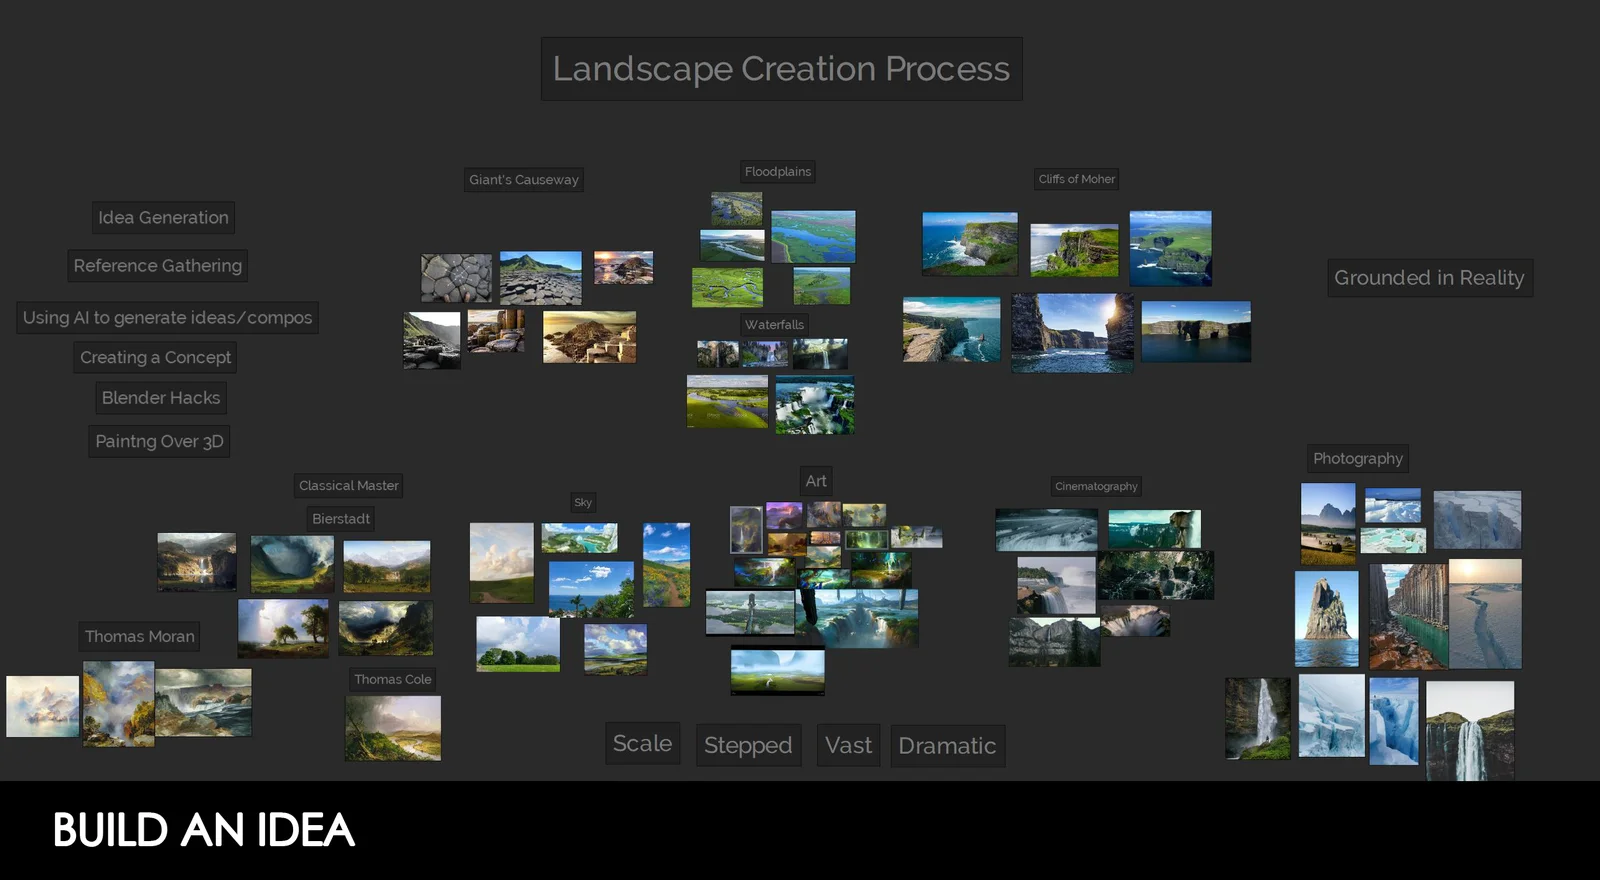Click the pale misty Thomas Moran painting

[43, 707]
